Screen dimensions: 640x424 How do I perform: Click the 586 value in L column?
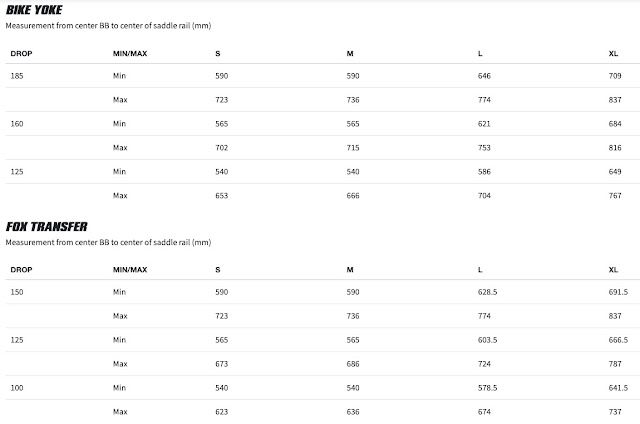[484, 172]
